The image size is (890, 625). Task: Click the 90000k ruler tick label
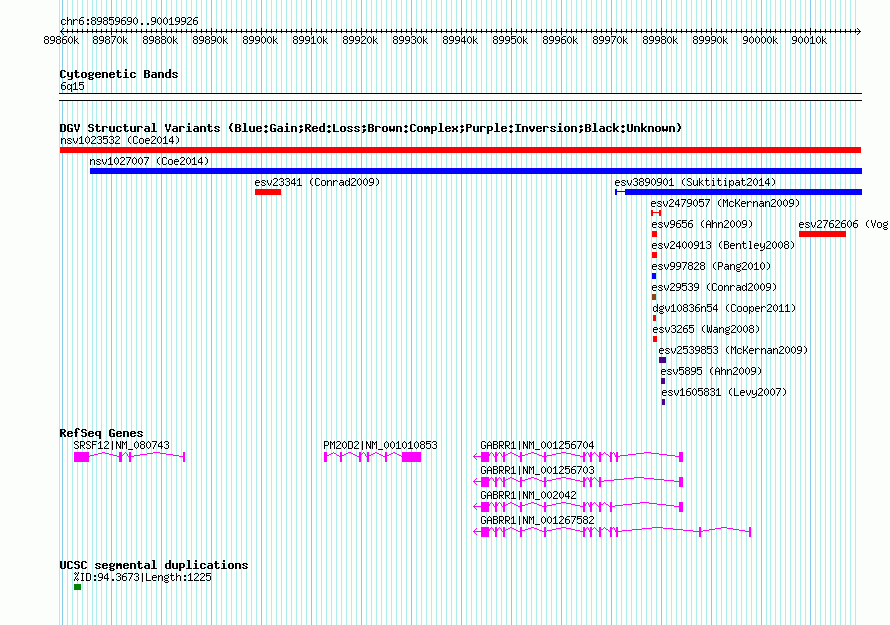point(760,40)
